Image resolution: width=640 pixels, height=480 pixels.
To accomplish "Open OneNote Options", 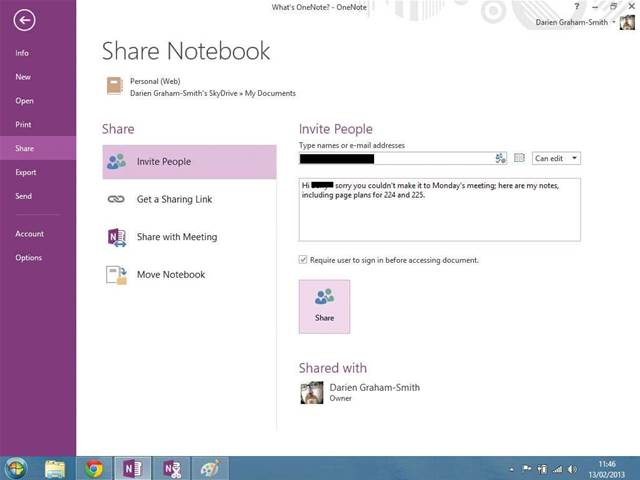I will click(x=28, y=258).
